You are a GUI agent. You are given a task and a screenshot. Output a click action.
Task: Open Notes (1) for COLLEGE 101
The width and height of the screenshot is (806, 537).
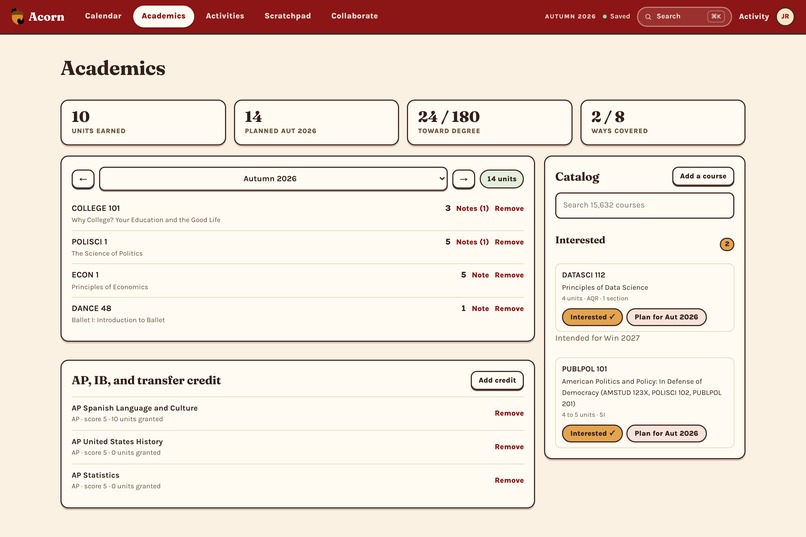click(472, 209)
